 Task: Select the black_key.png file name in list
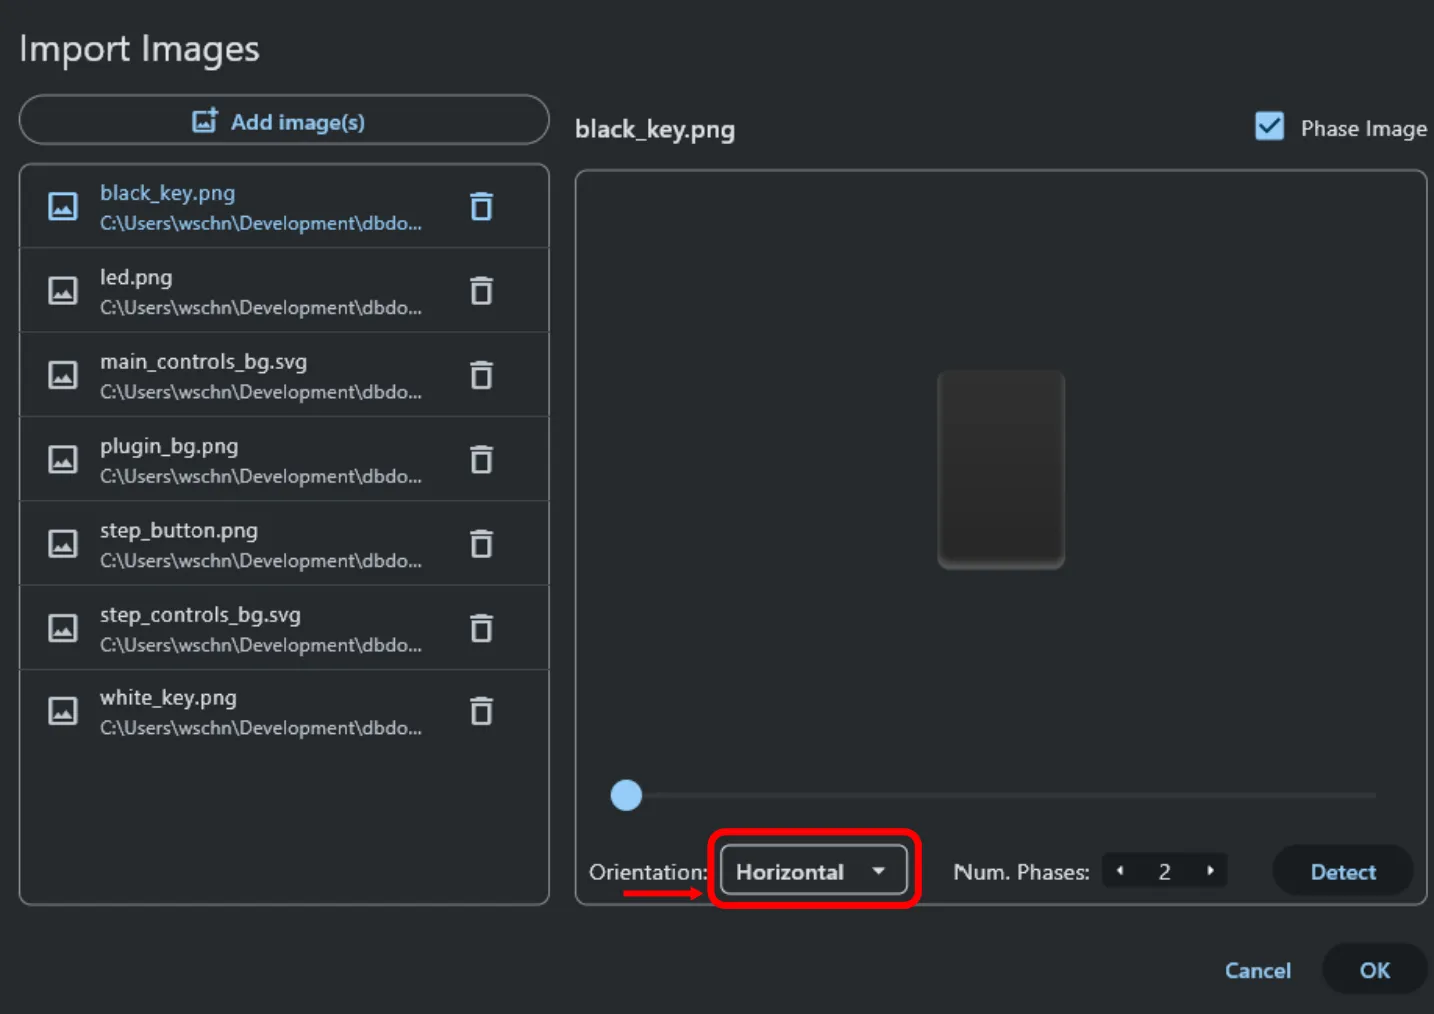167,193
